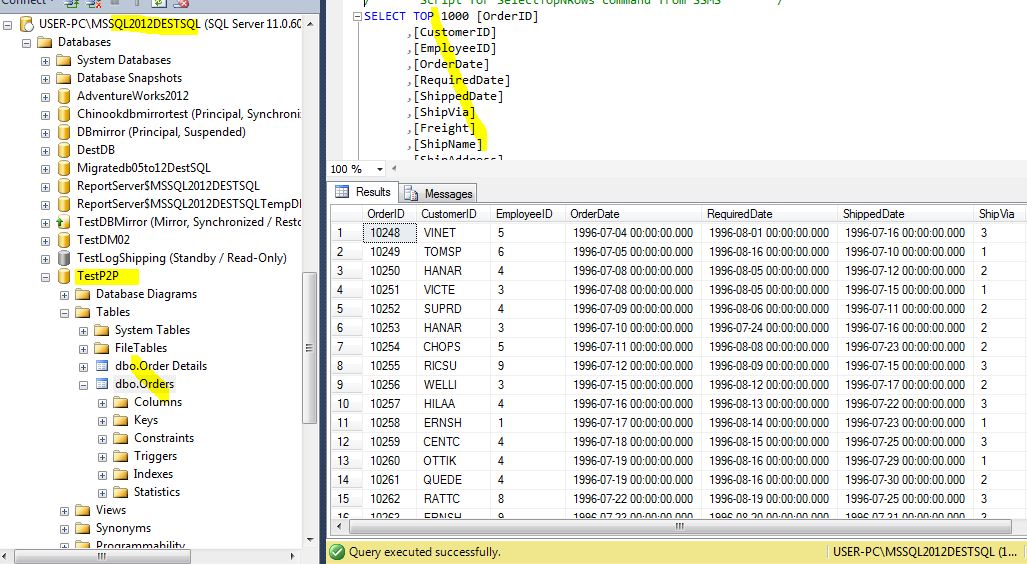Click the results grid scroll-left arrow
This screenshot has height=564, width=1027.
tap(340, 526)
